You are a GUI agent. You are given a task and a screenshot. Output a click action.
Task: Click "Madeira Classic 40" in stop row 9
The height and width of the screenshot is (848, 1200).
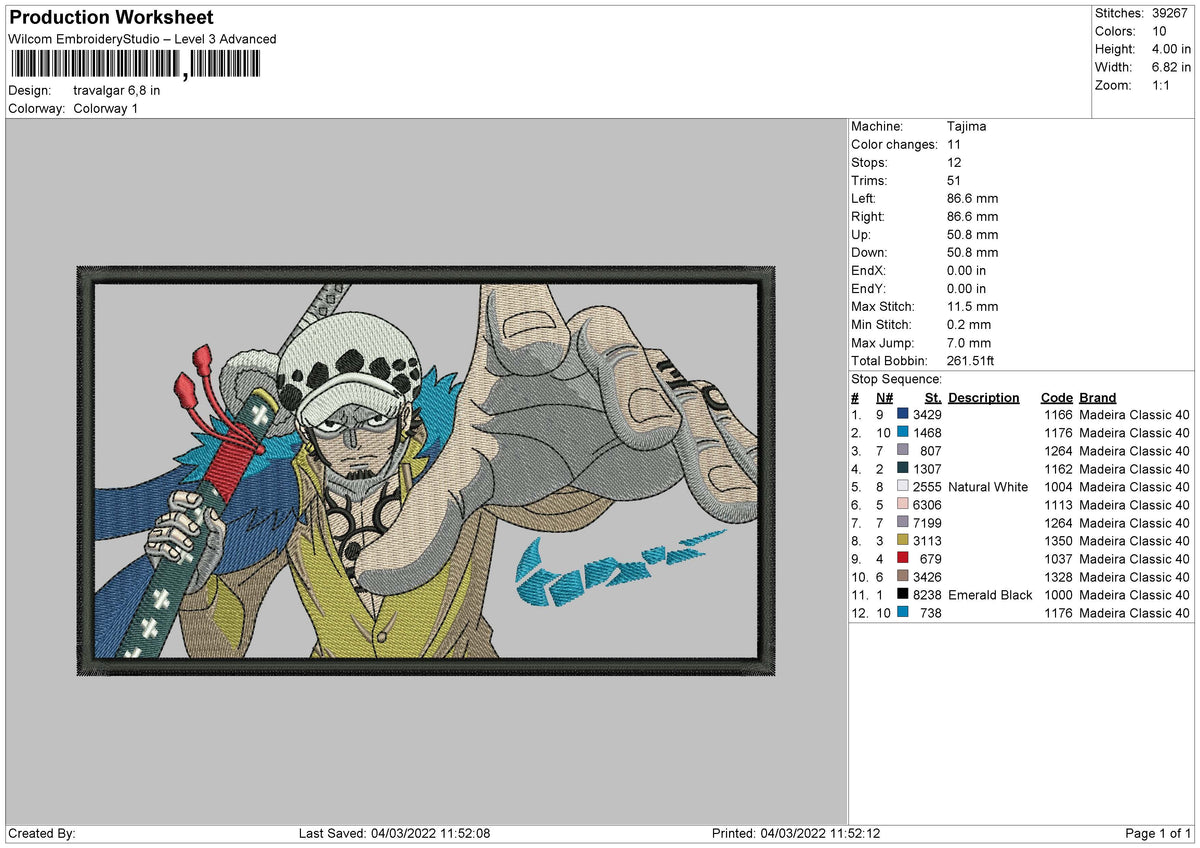pyautogui.click(x=1135, y=558)
